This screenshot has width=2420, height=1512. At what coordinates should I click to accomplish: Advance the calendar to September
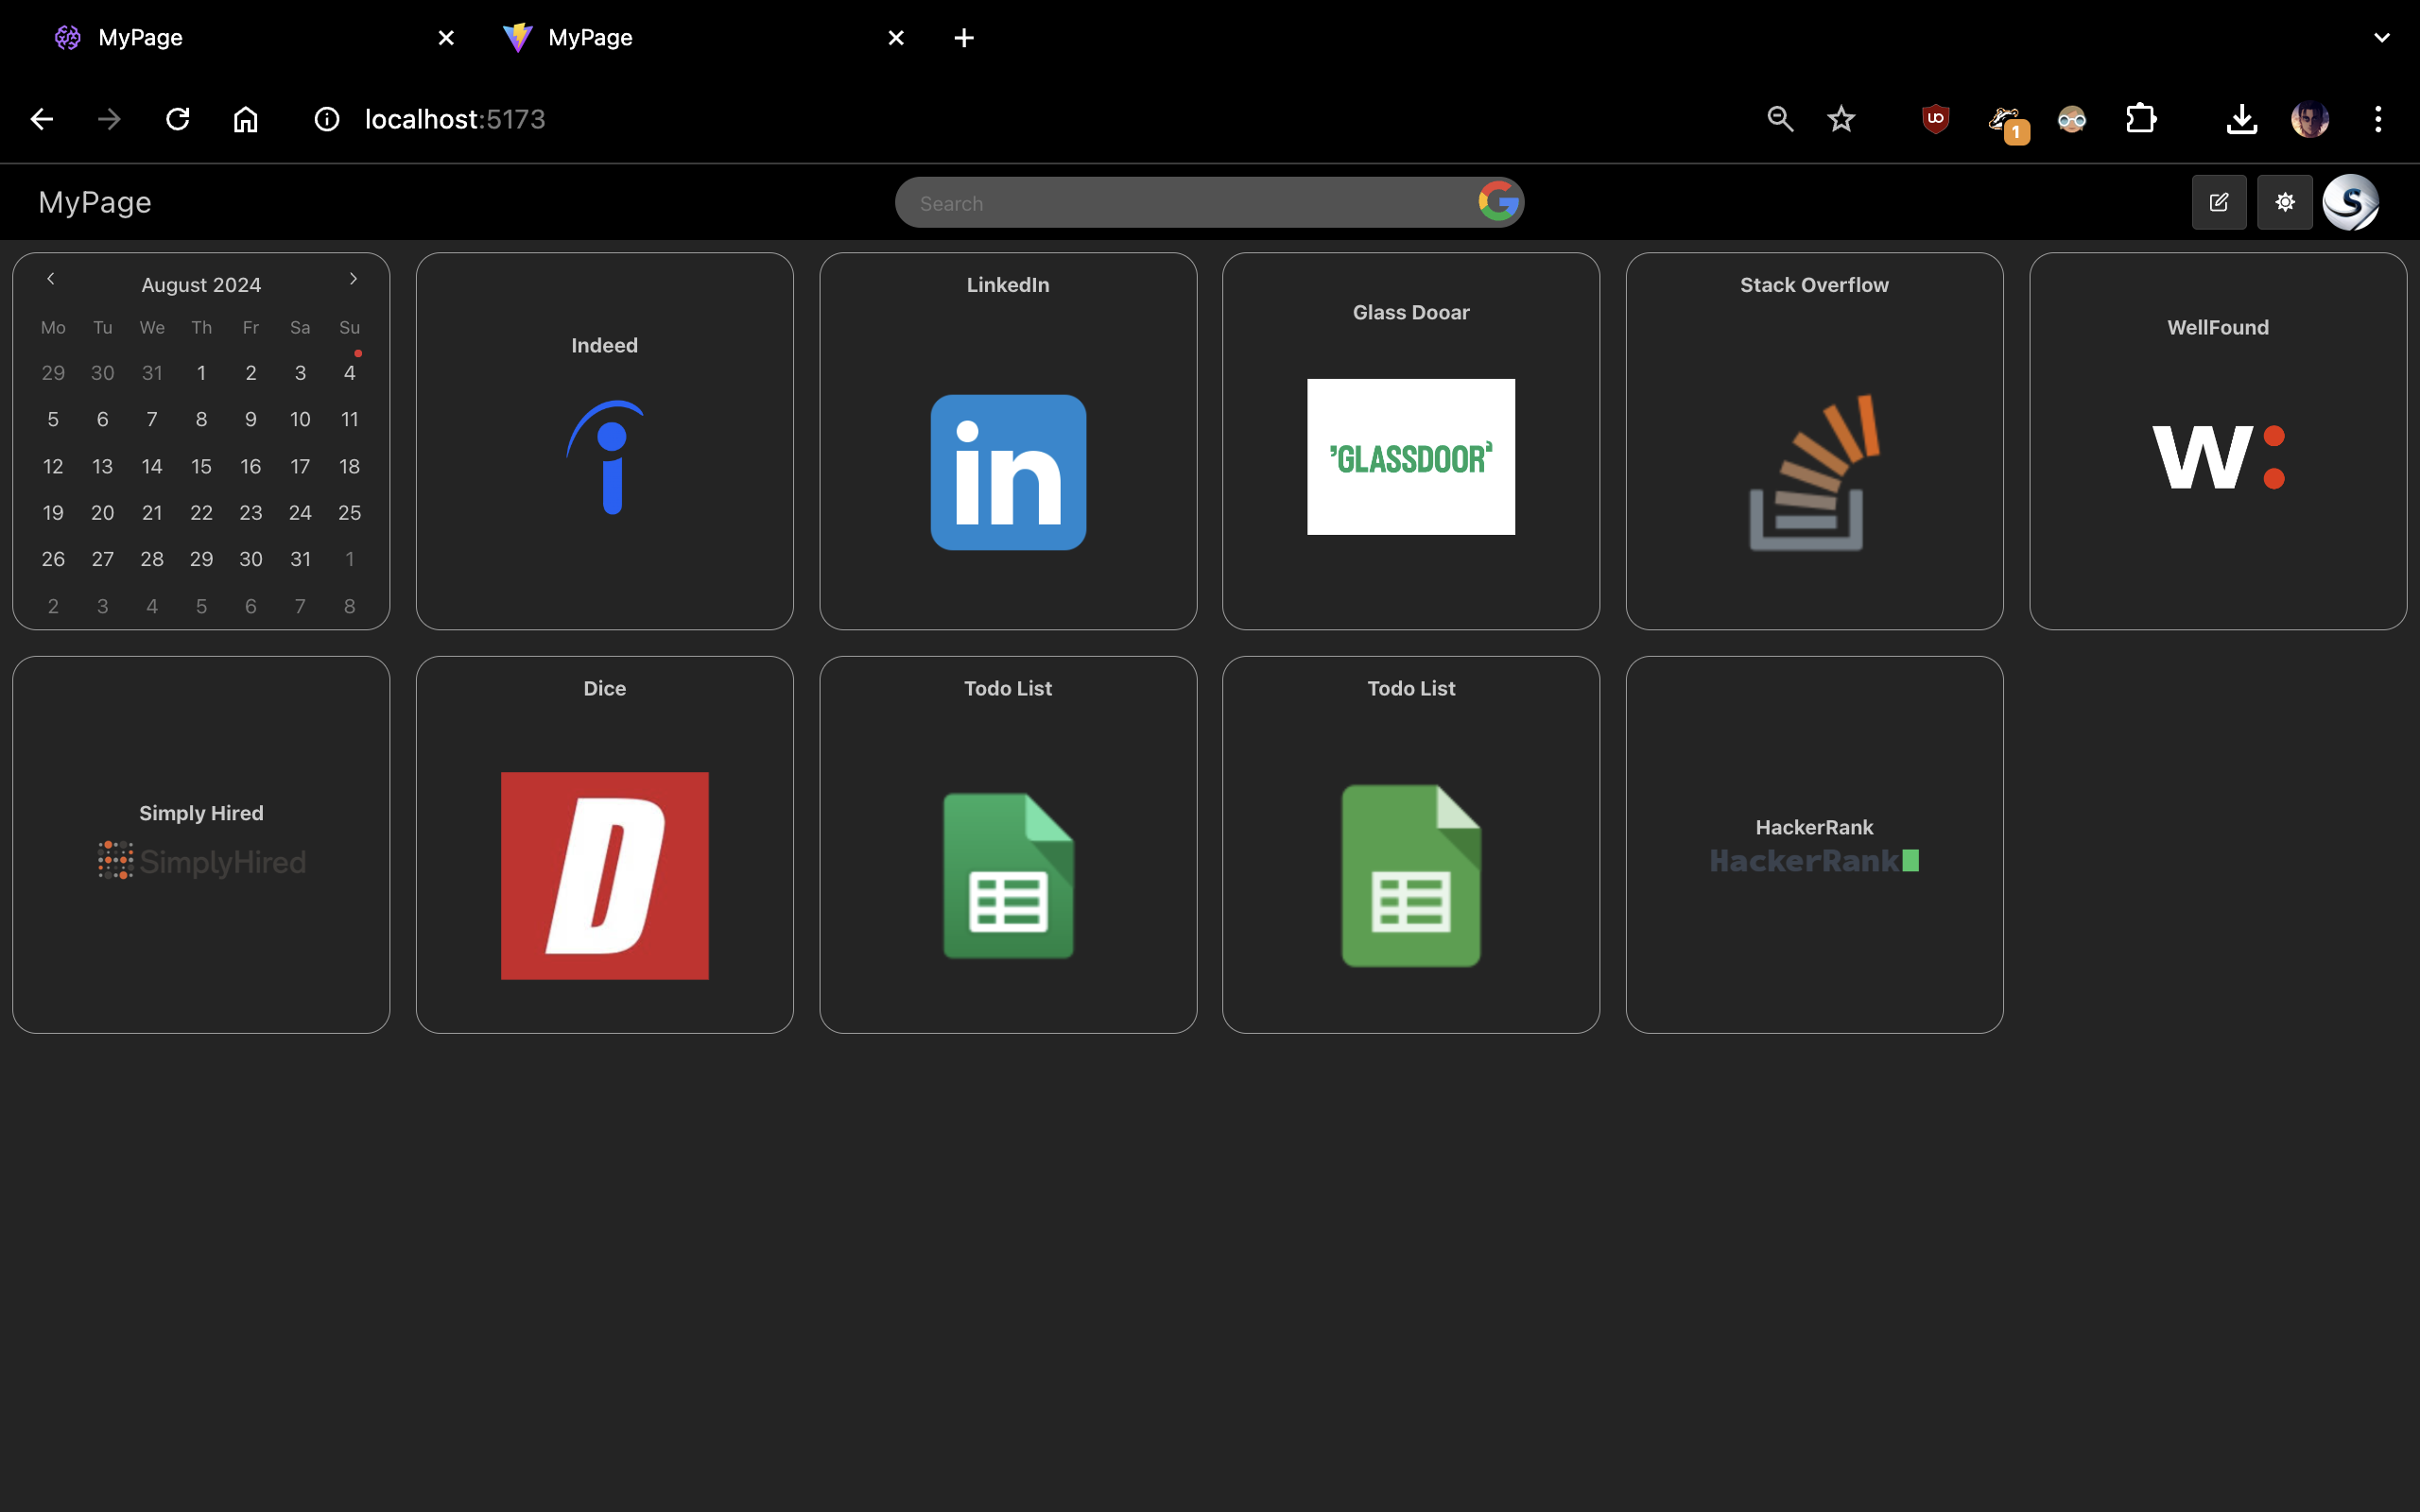point(352,278)
